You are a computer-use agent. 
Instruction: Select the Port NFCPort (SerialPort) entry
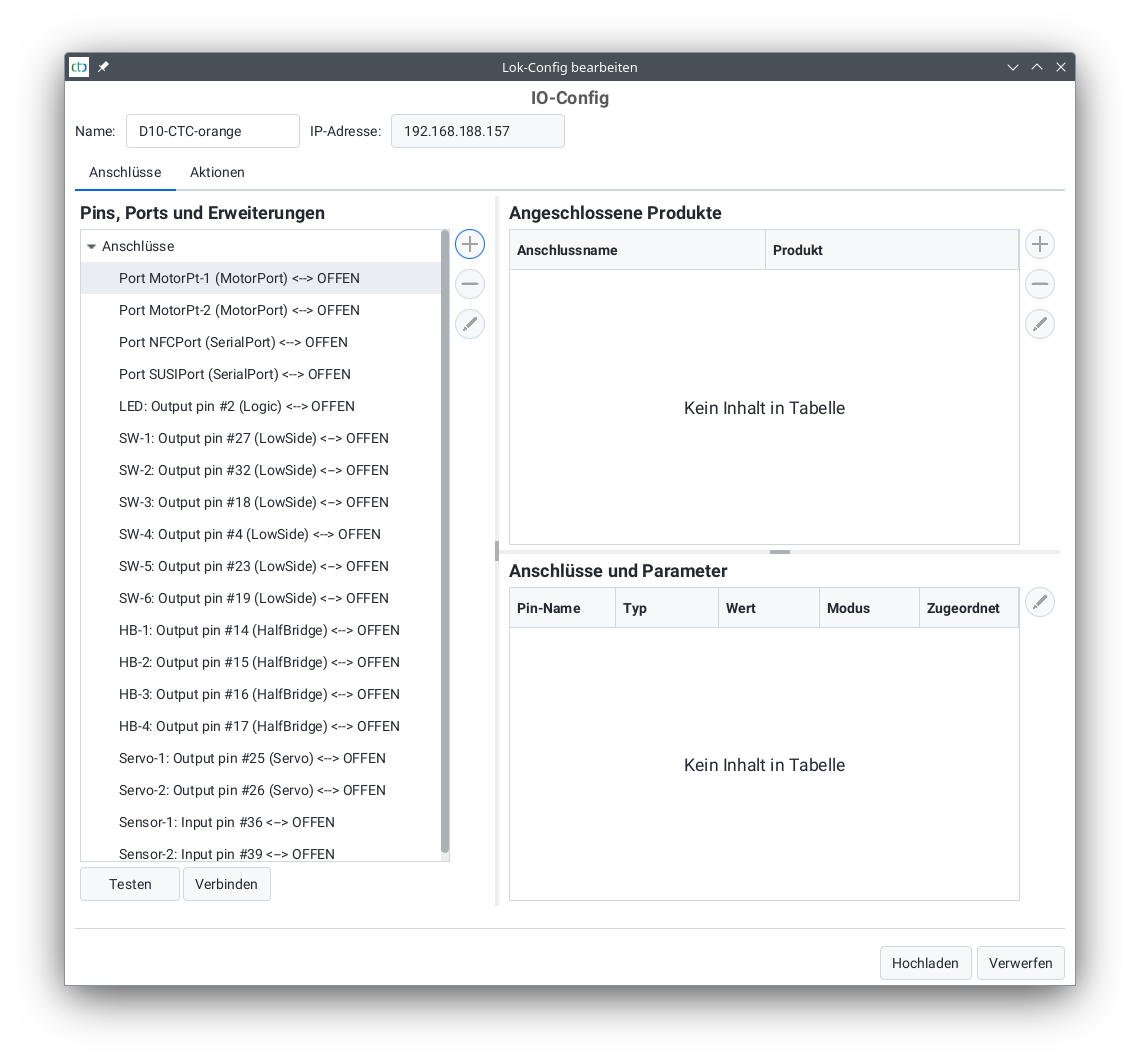233,342
